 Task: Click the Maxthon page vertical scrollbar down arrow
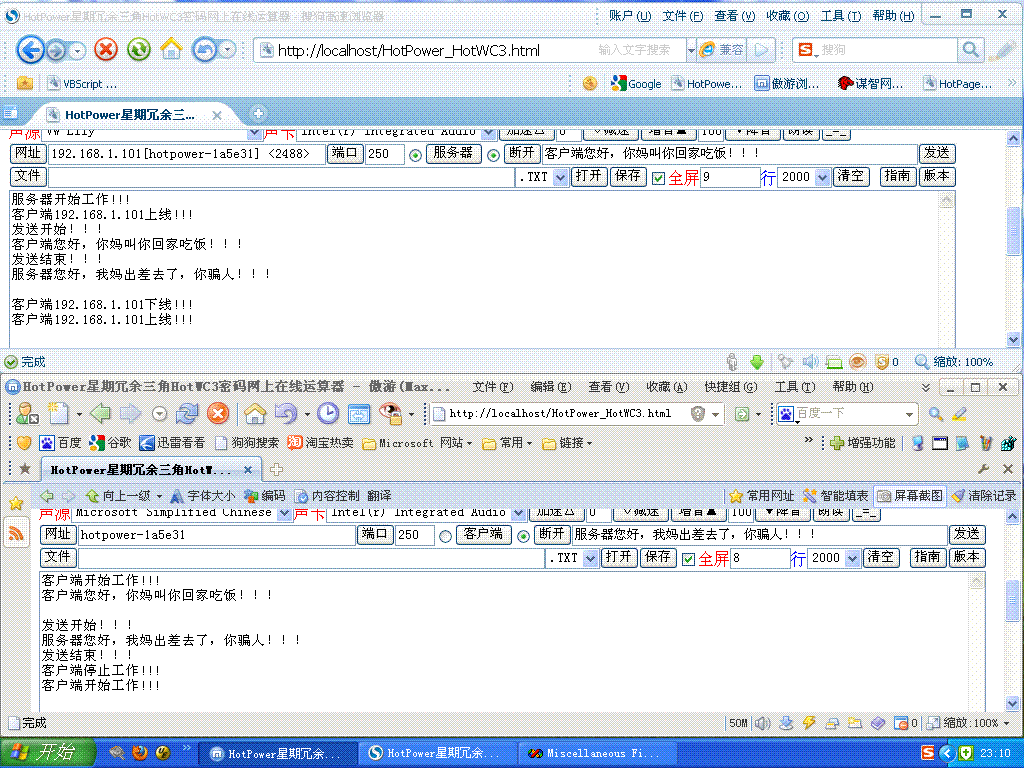pyautogui.click(x=1013, y=703)
